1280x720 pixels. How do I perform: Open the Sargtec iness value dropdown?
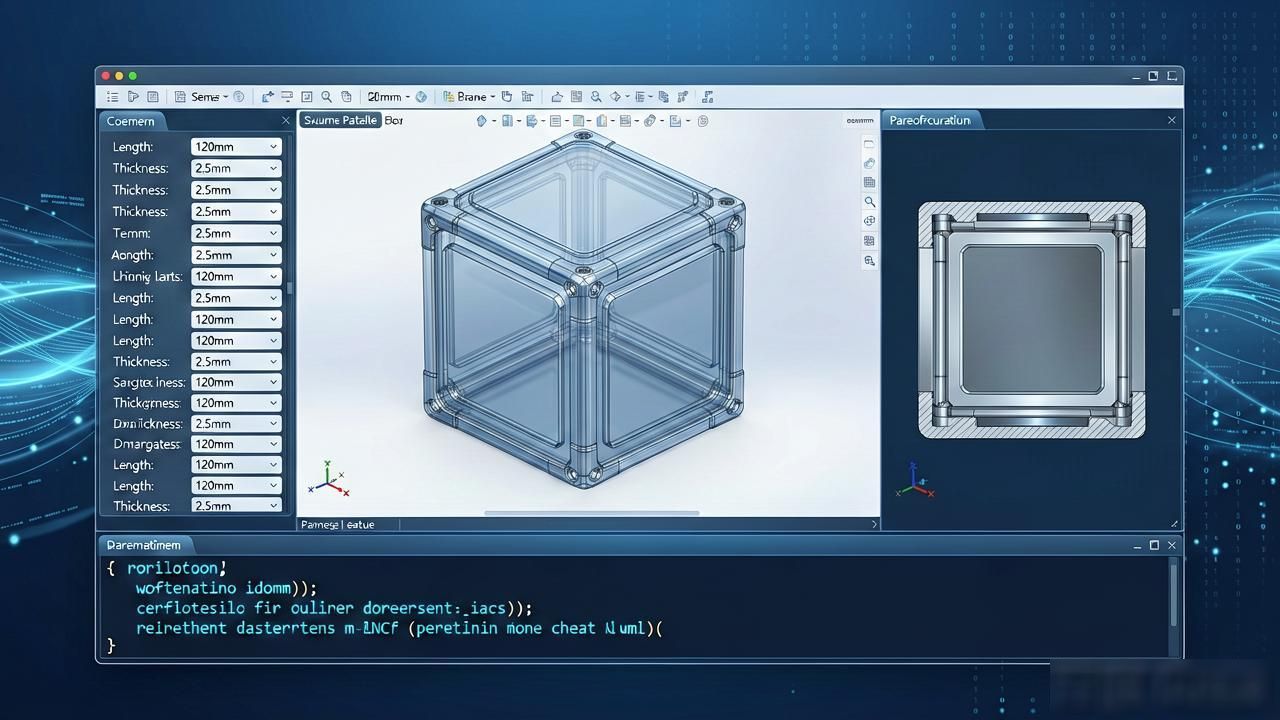pyautogui.click(x=236, y=382)
